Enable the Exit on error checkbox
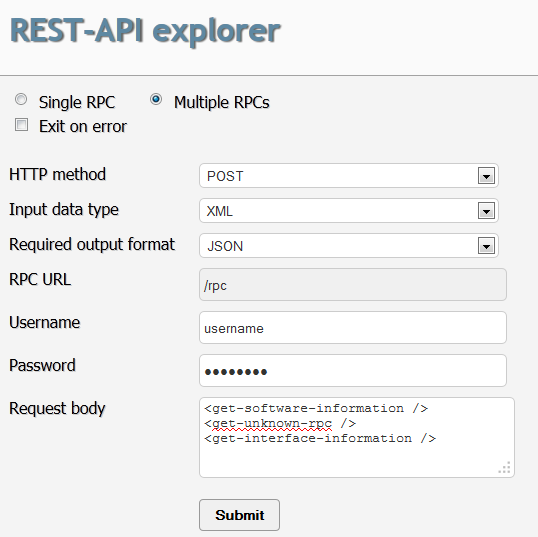This screenshot has height=537, width=538. (21, 125)
